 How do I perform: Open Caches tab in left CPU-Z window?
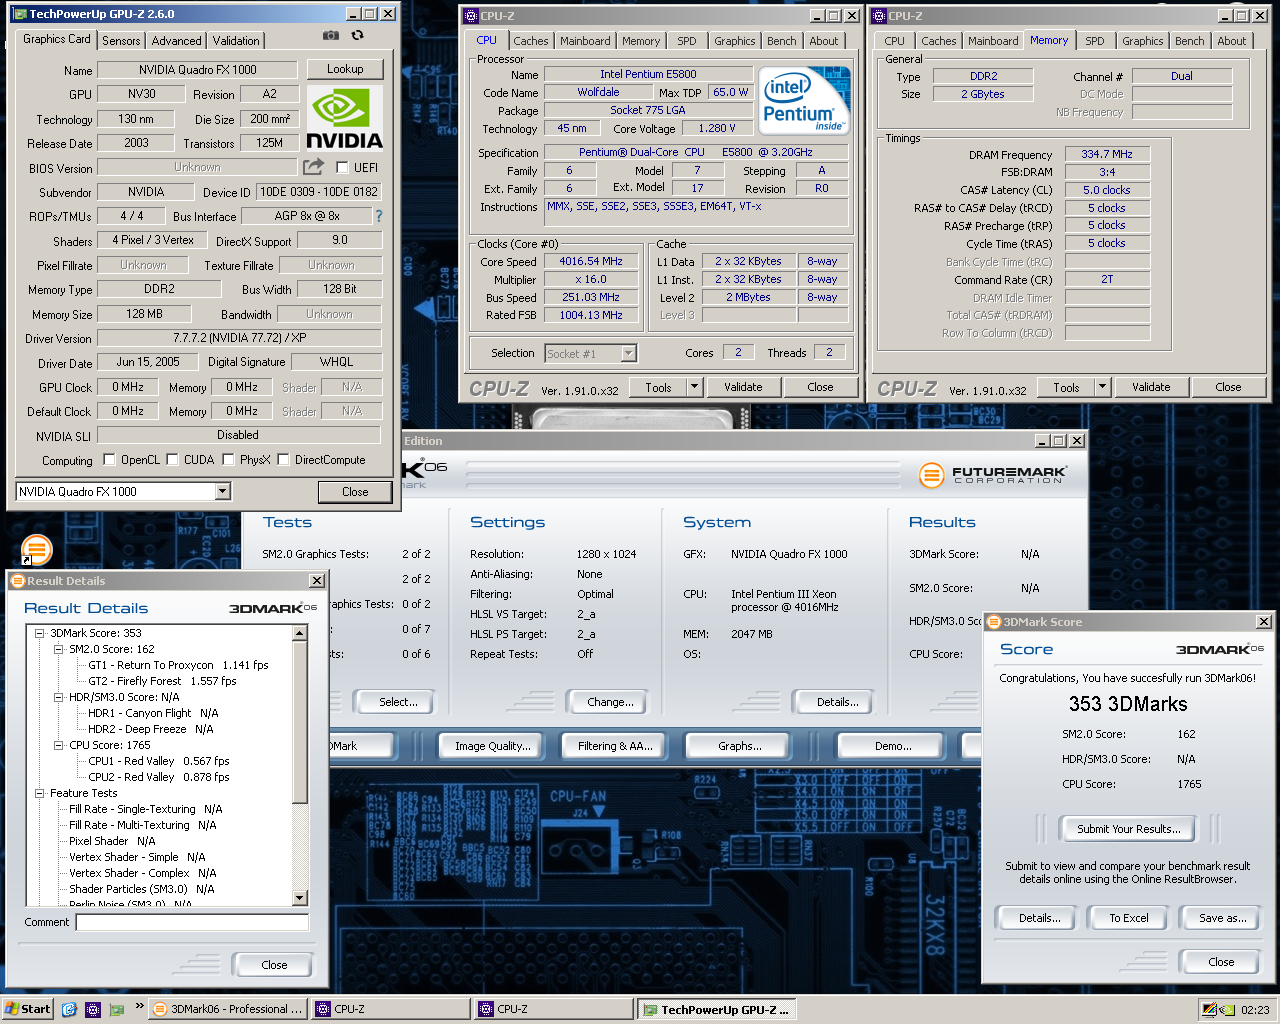(x=531, y=41)
